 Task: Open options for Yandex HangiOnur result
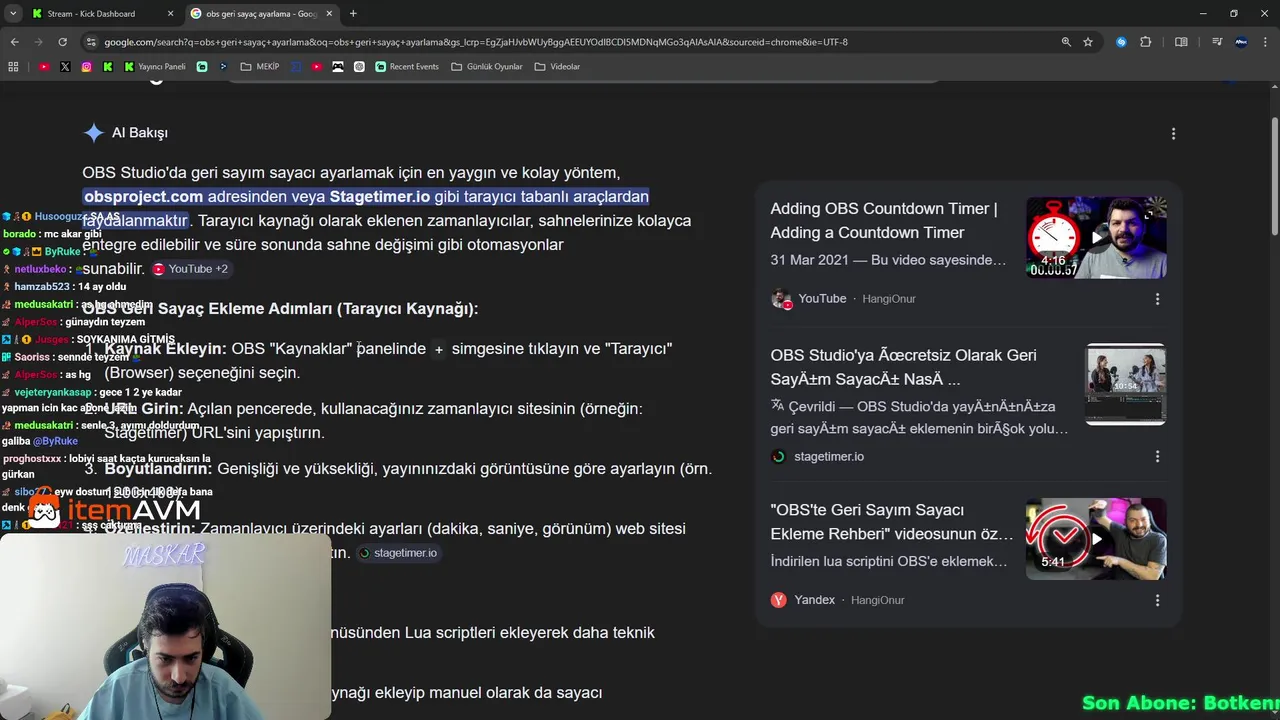[x=1157, y=600]
